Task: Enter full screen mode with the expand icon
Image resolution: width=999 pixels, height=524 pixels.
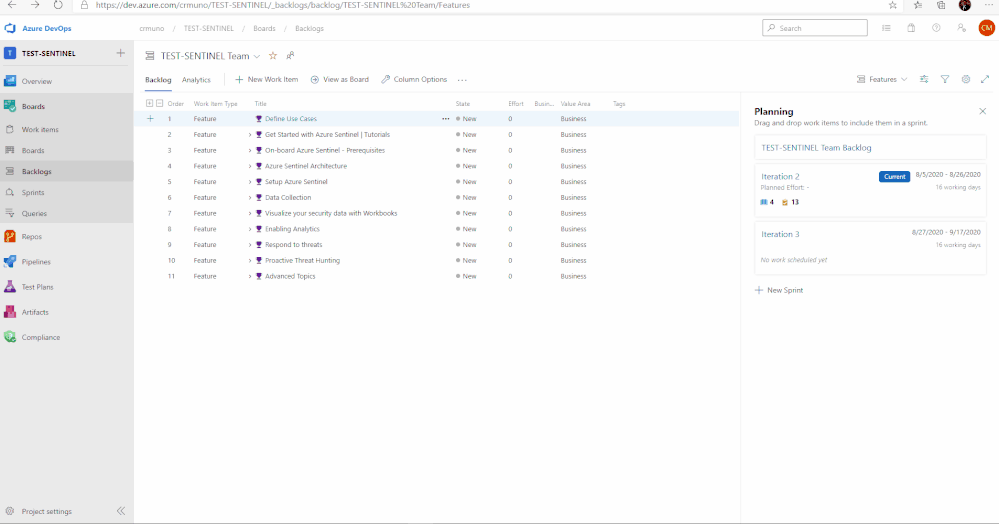Action: coord(985,79)
